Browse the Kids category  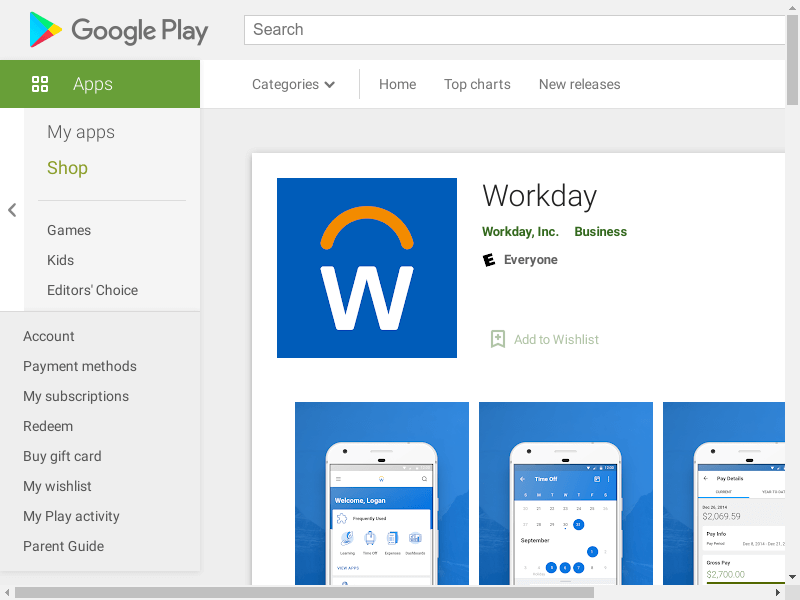pyautogui.click(x=60, y=260)
